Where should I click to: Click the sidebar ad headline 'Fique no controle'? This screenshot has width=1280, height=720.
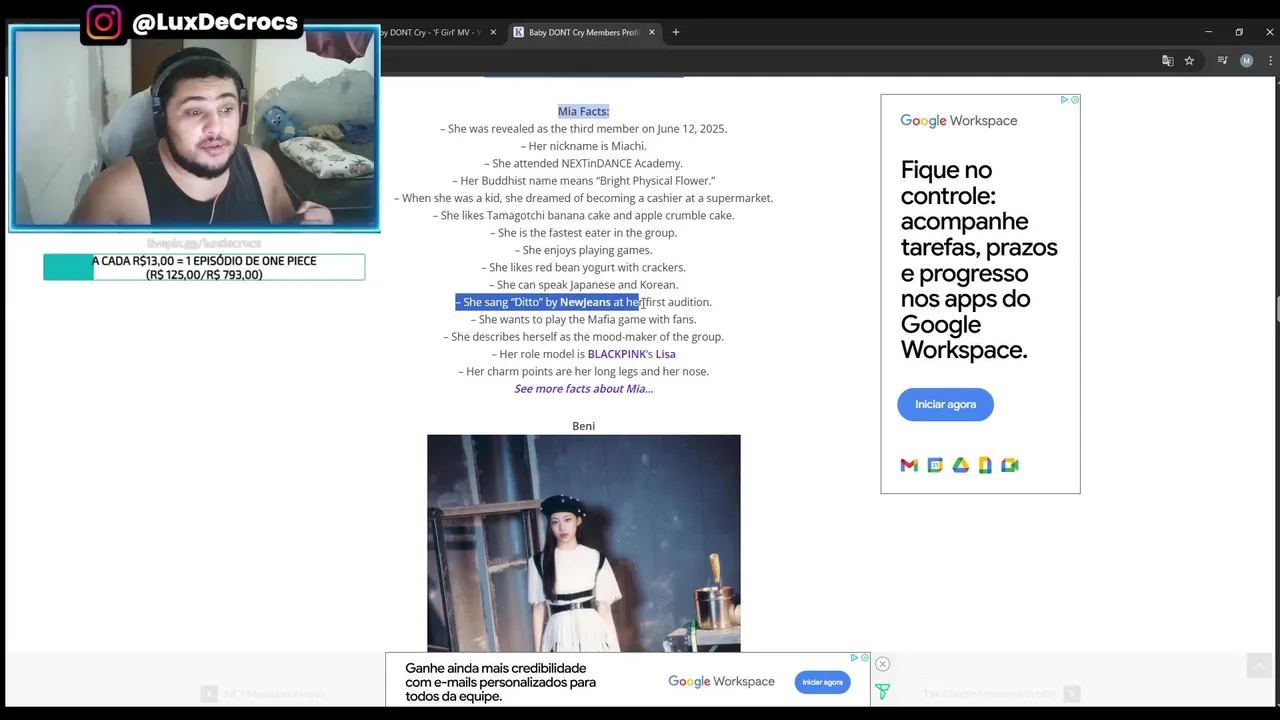click(978, 260)
